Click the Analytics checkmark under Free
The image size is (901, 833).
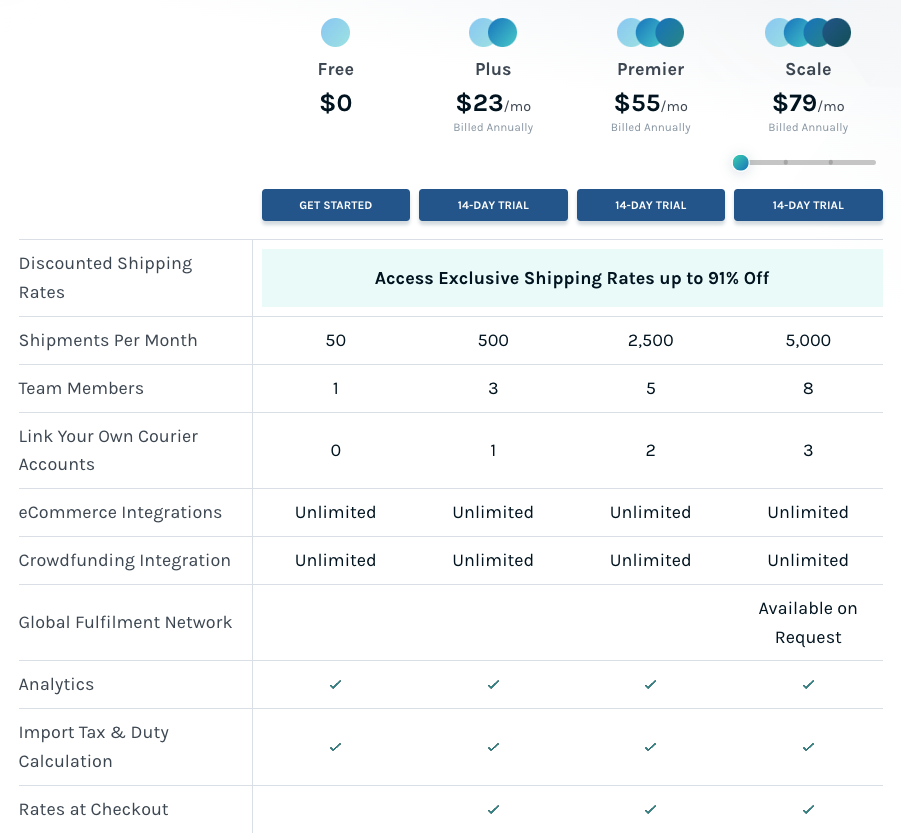[335, 685]
